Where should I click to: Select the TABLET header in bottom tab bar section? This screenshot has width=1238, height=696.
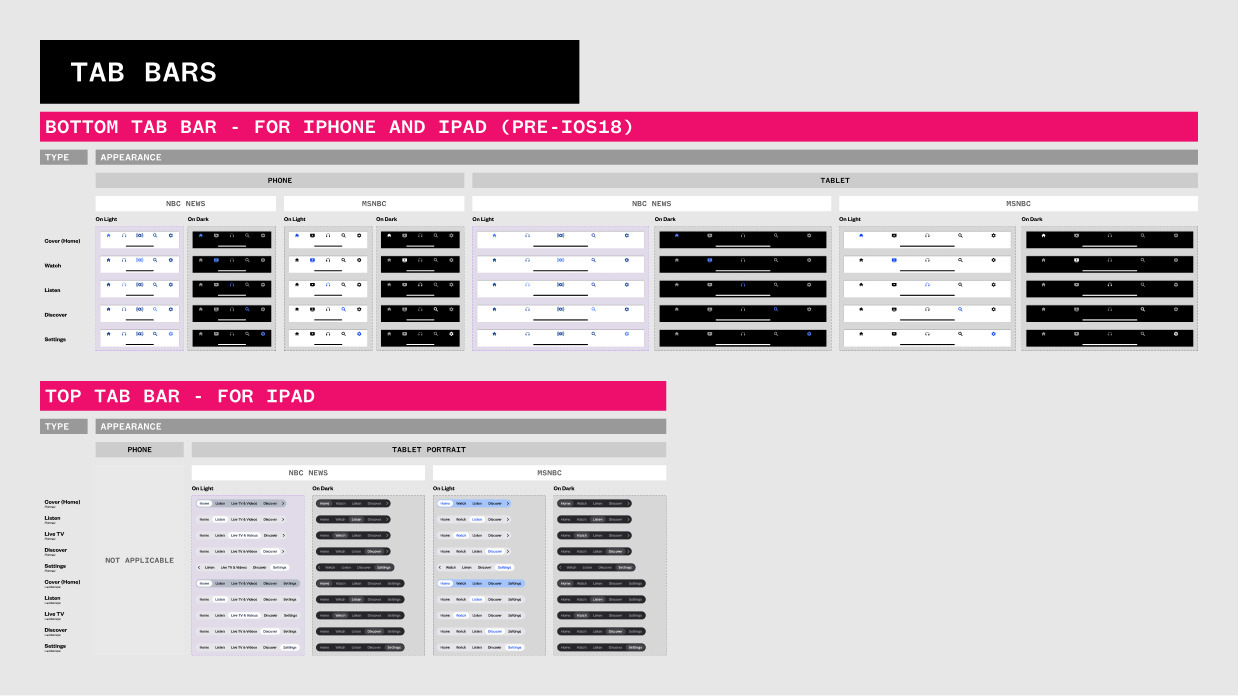click(834, 181)
